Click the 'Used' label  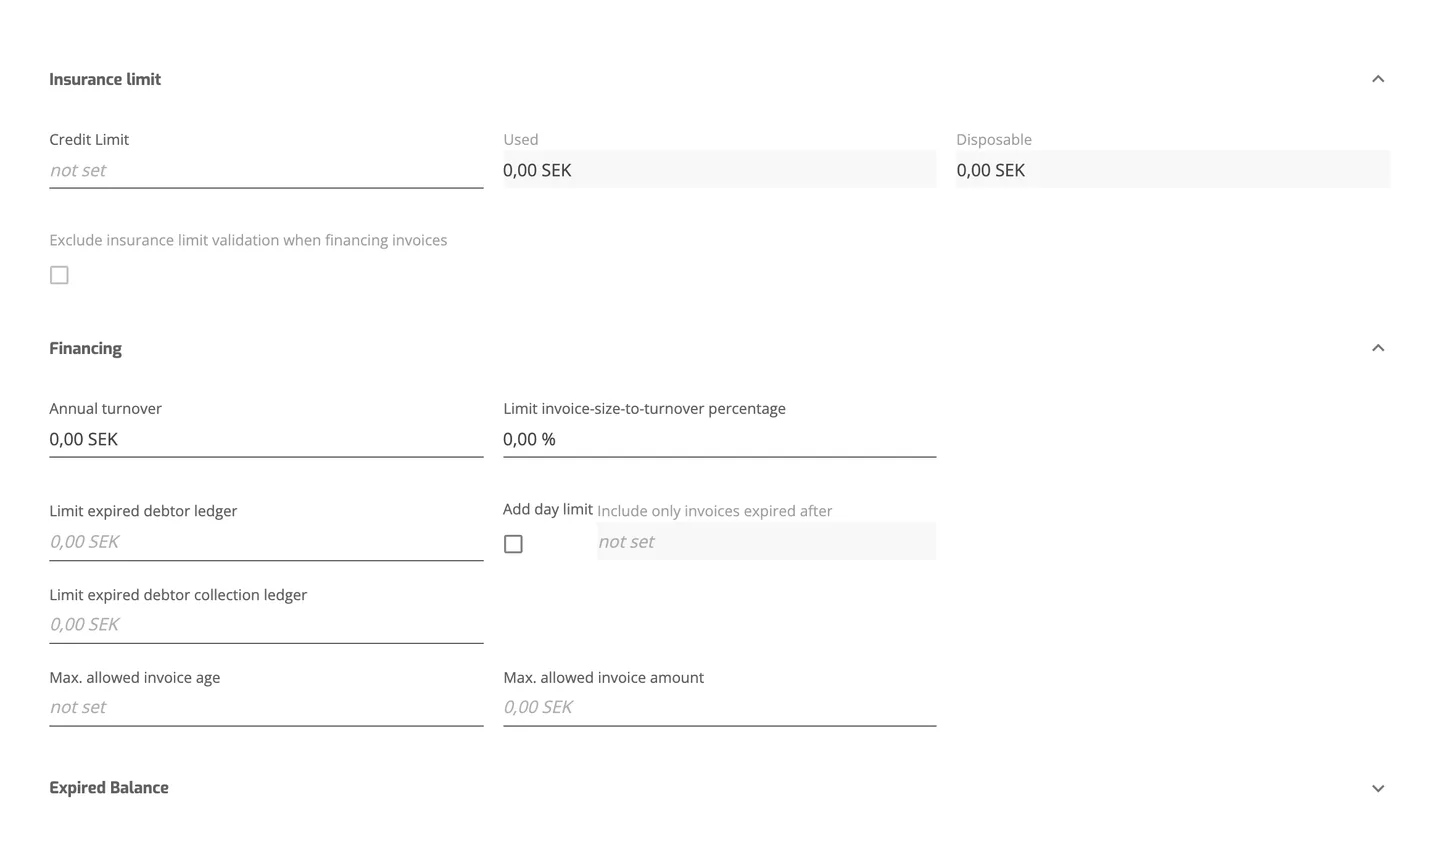coord(520,139)
